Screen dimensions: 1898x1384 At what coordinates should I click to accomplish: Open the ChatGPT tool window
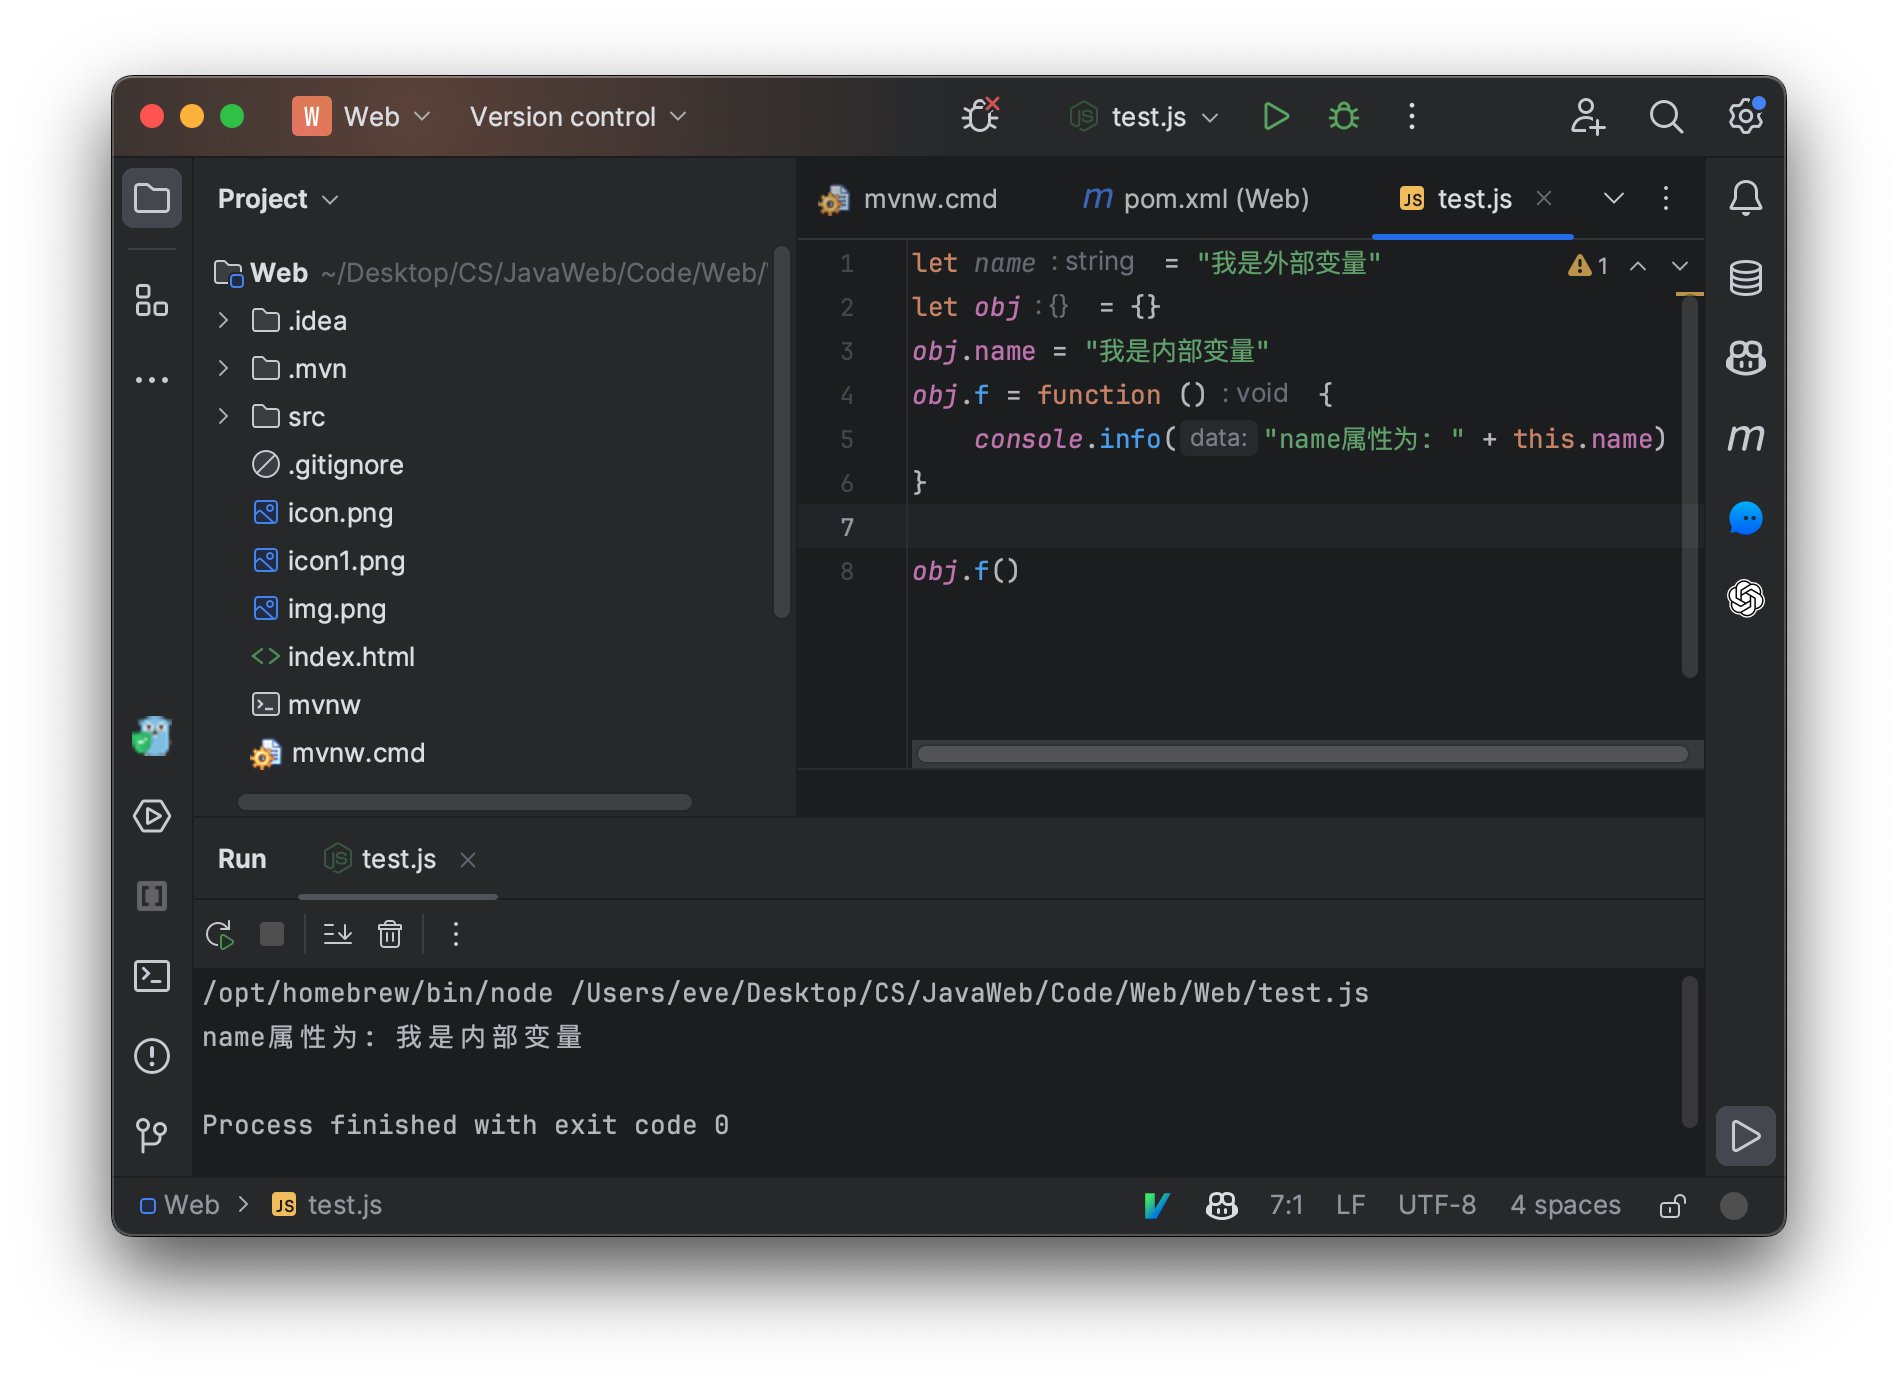tap(1746, 598)
